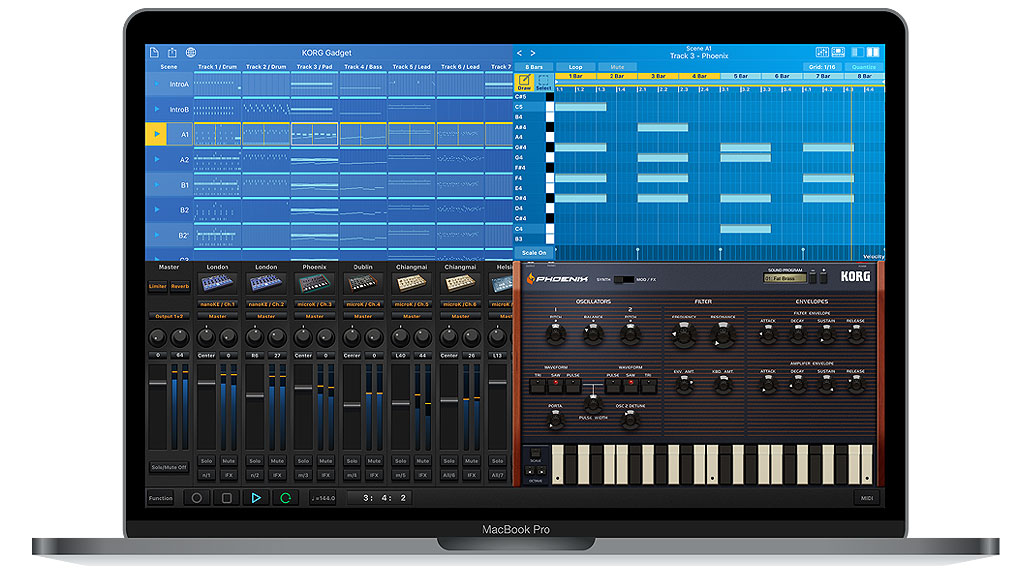
Task: Open the globe icon in the top bar
Action: point(191,52)
